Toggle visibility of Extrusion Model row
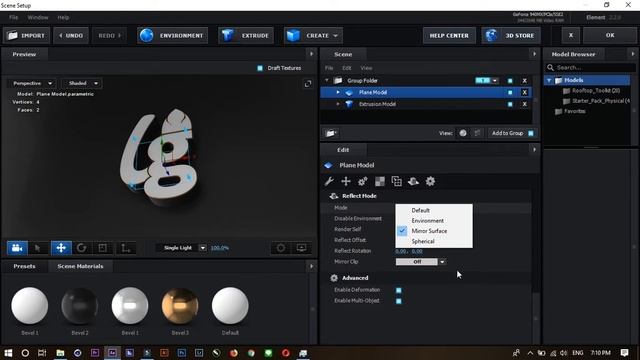640x360 pixels. click(x=510, y=104)
